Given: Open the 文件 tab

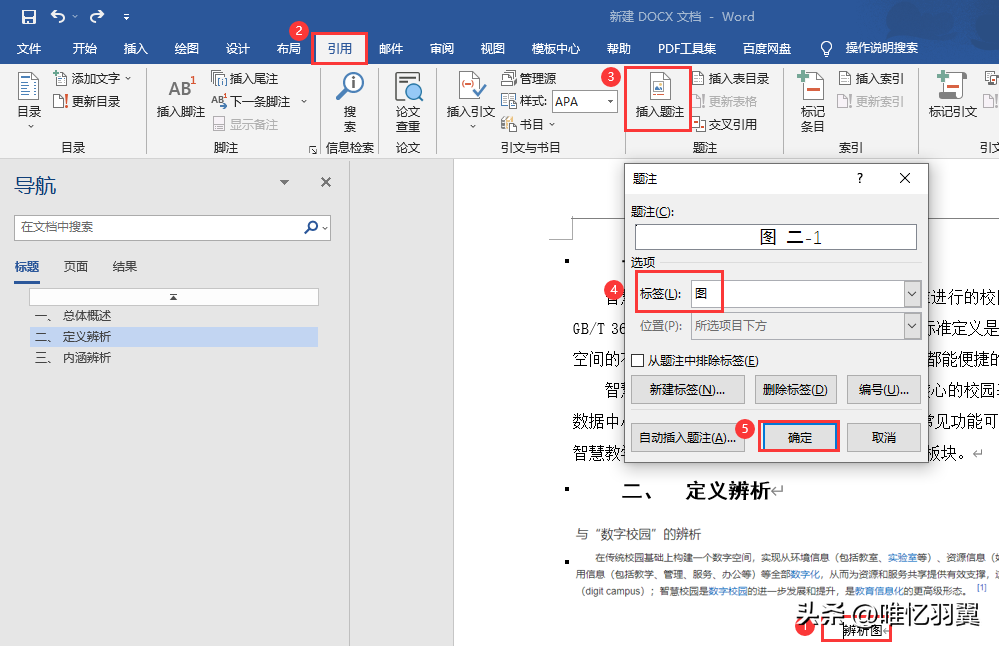Looking at the screenshot, I should click(x=29, y=48).
